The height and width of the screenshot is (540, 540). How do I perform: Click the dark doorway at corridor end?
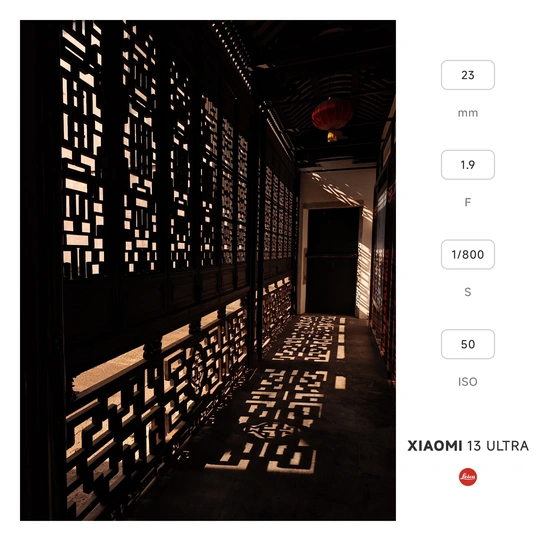click(332, 261)
